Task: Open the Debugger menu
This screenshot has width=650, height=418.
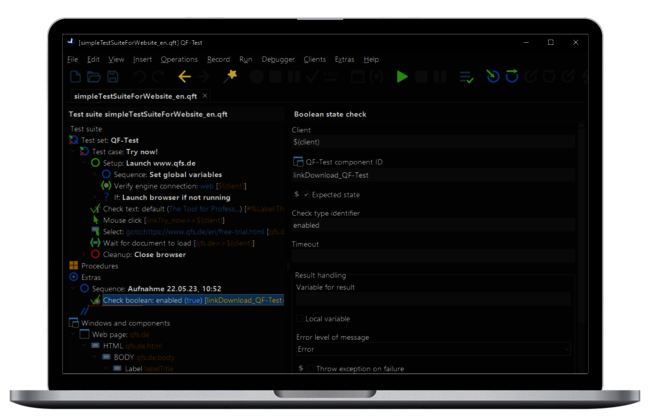Action: pos(277,59)
